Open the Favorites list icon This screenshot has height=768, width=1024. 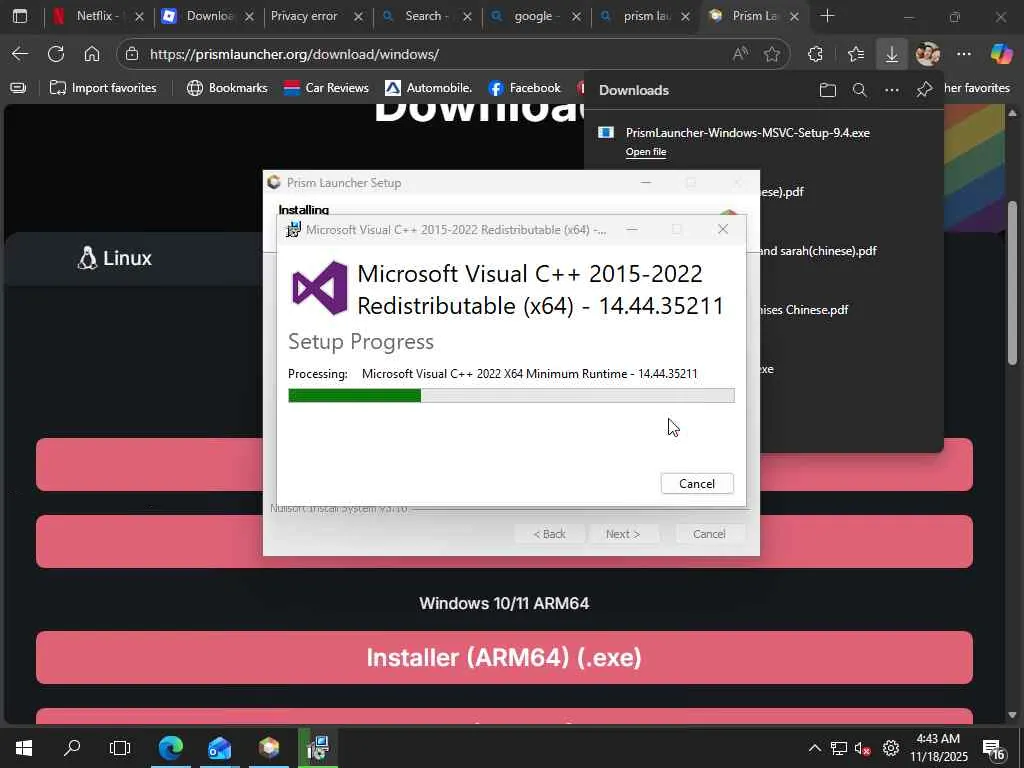(x=856, y=54)
